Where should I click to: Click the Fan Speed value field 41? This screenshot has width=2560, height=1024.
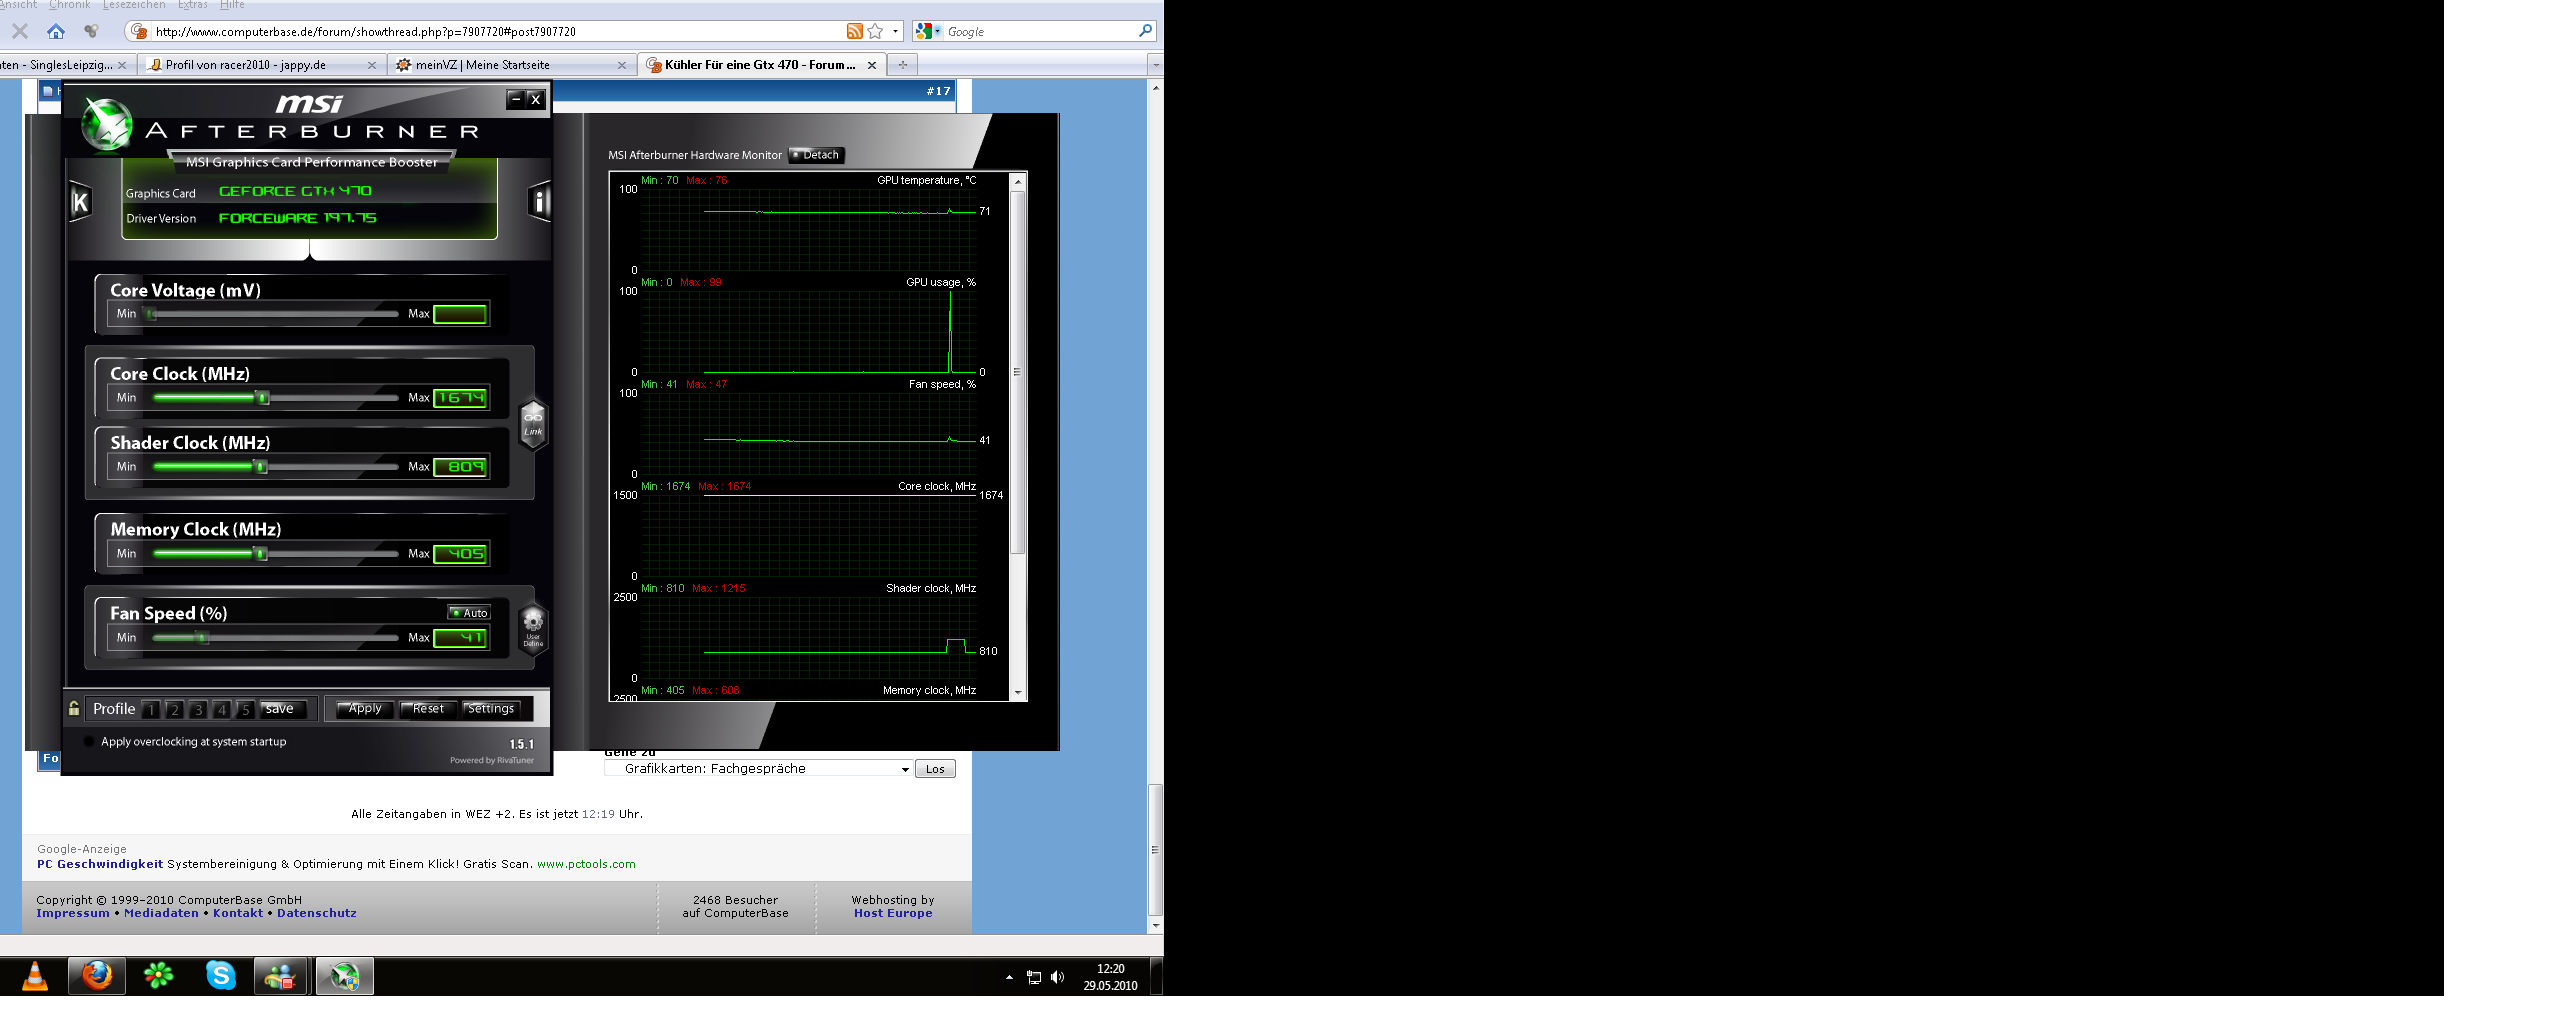460,638
